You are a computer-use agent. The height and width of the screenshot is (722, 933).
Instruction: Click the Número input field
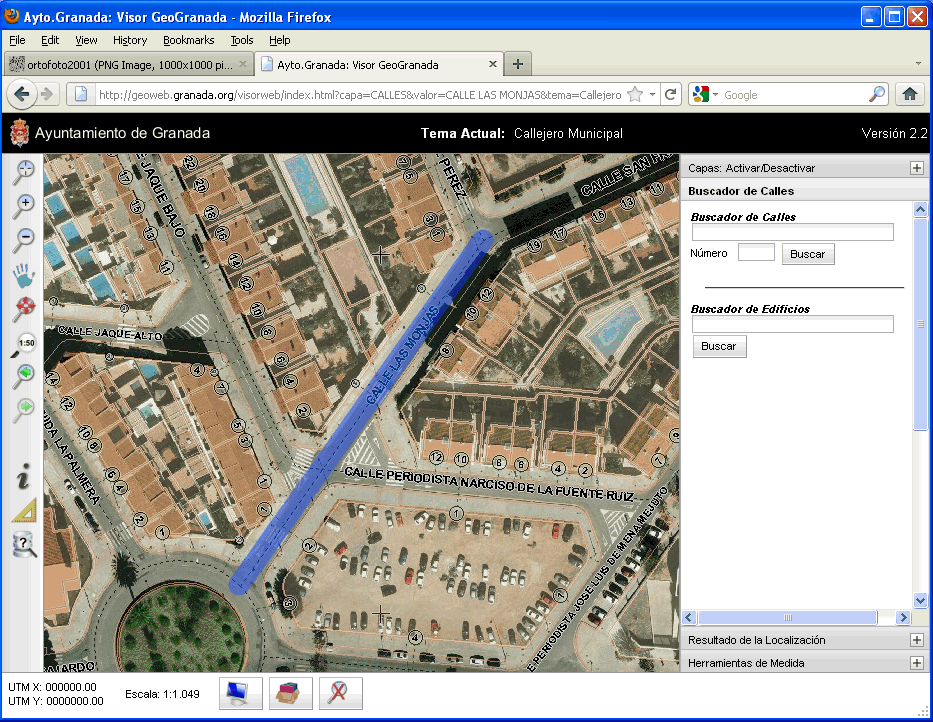756,252
